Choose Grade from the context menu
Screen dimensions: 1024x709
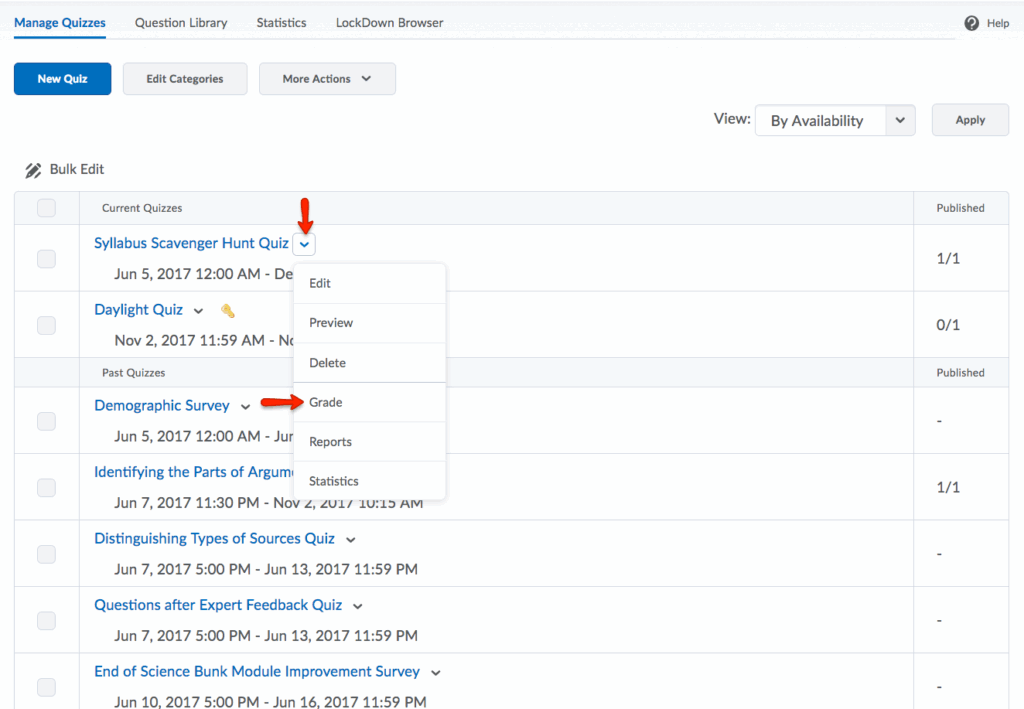point(326,402)
